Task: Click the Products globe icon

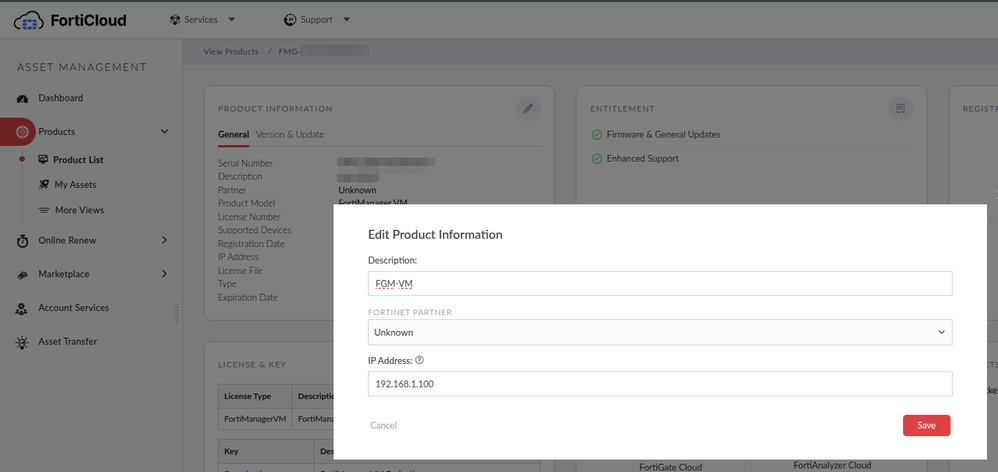Action: (22, 132)
